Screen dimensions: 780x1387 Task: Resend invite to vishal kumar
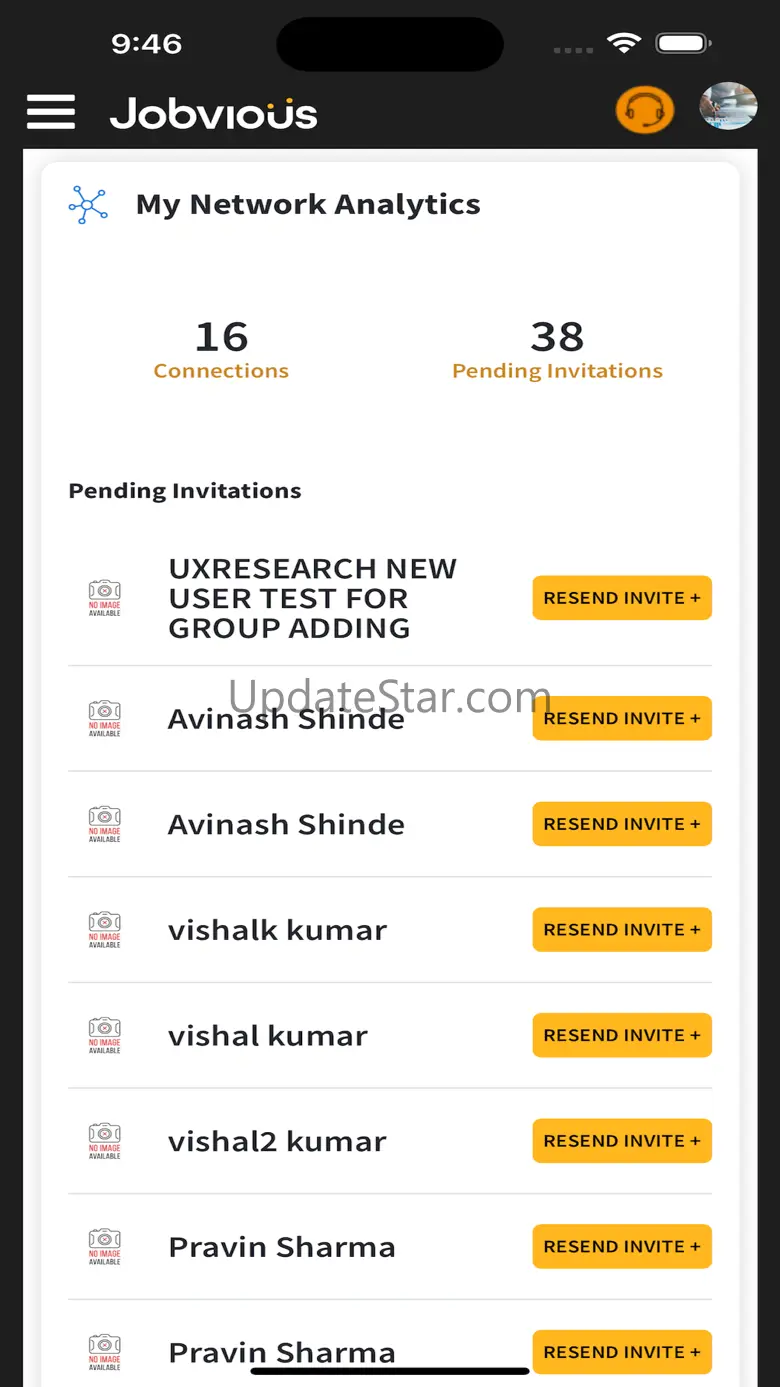(621, 1035)
